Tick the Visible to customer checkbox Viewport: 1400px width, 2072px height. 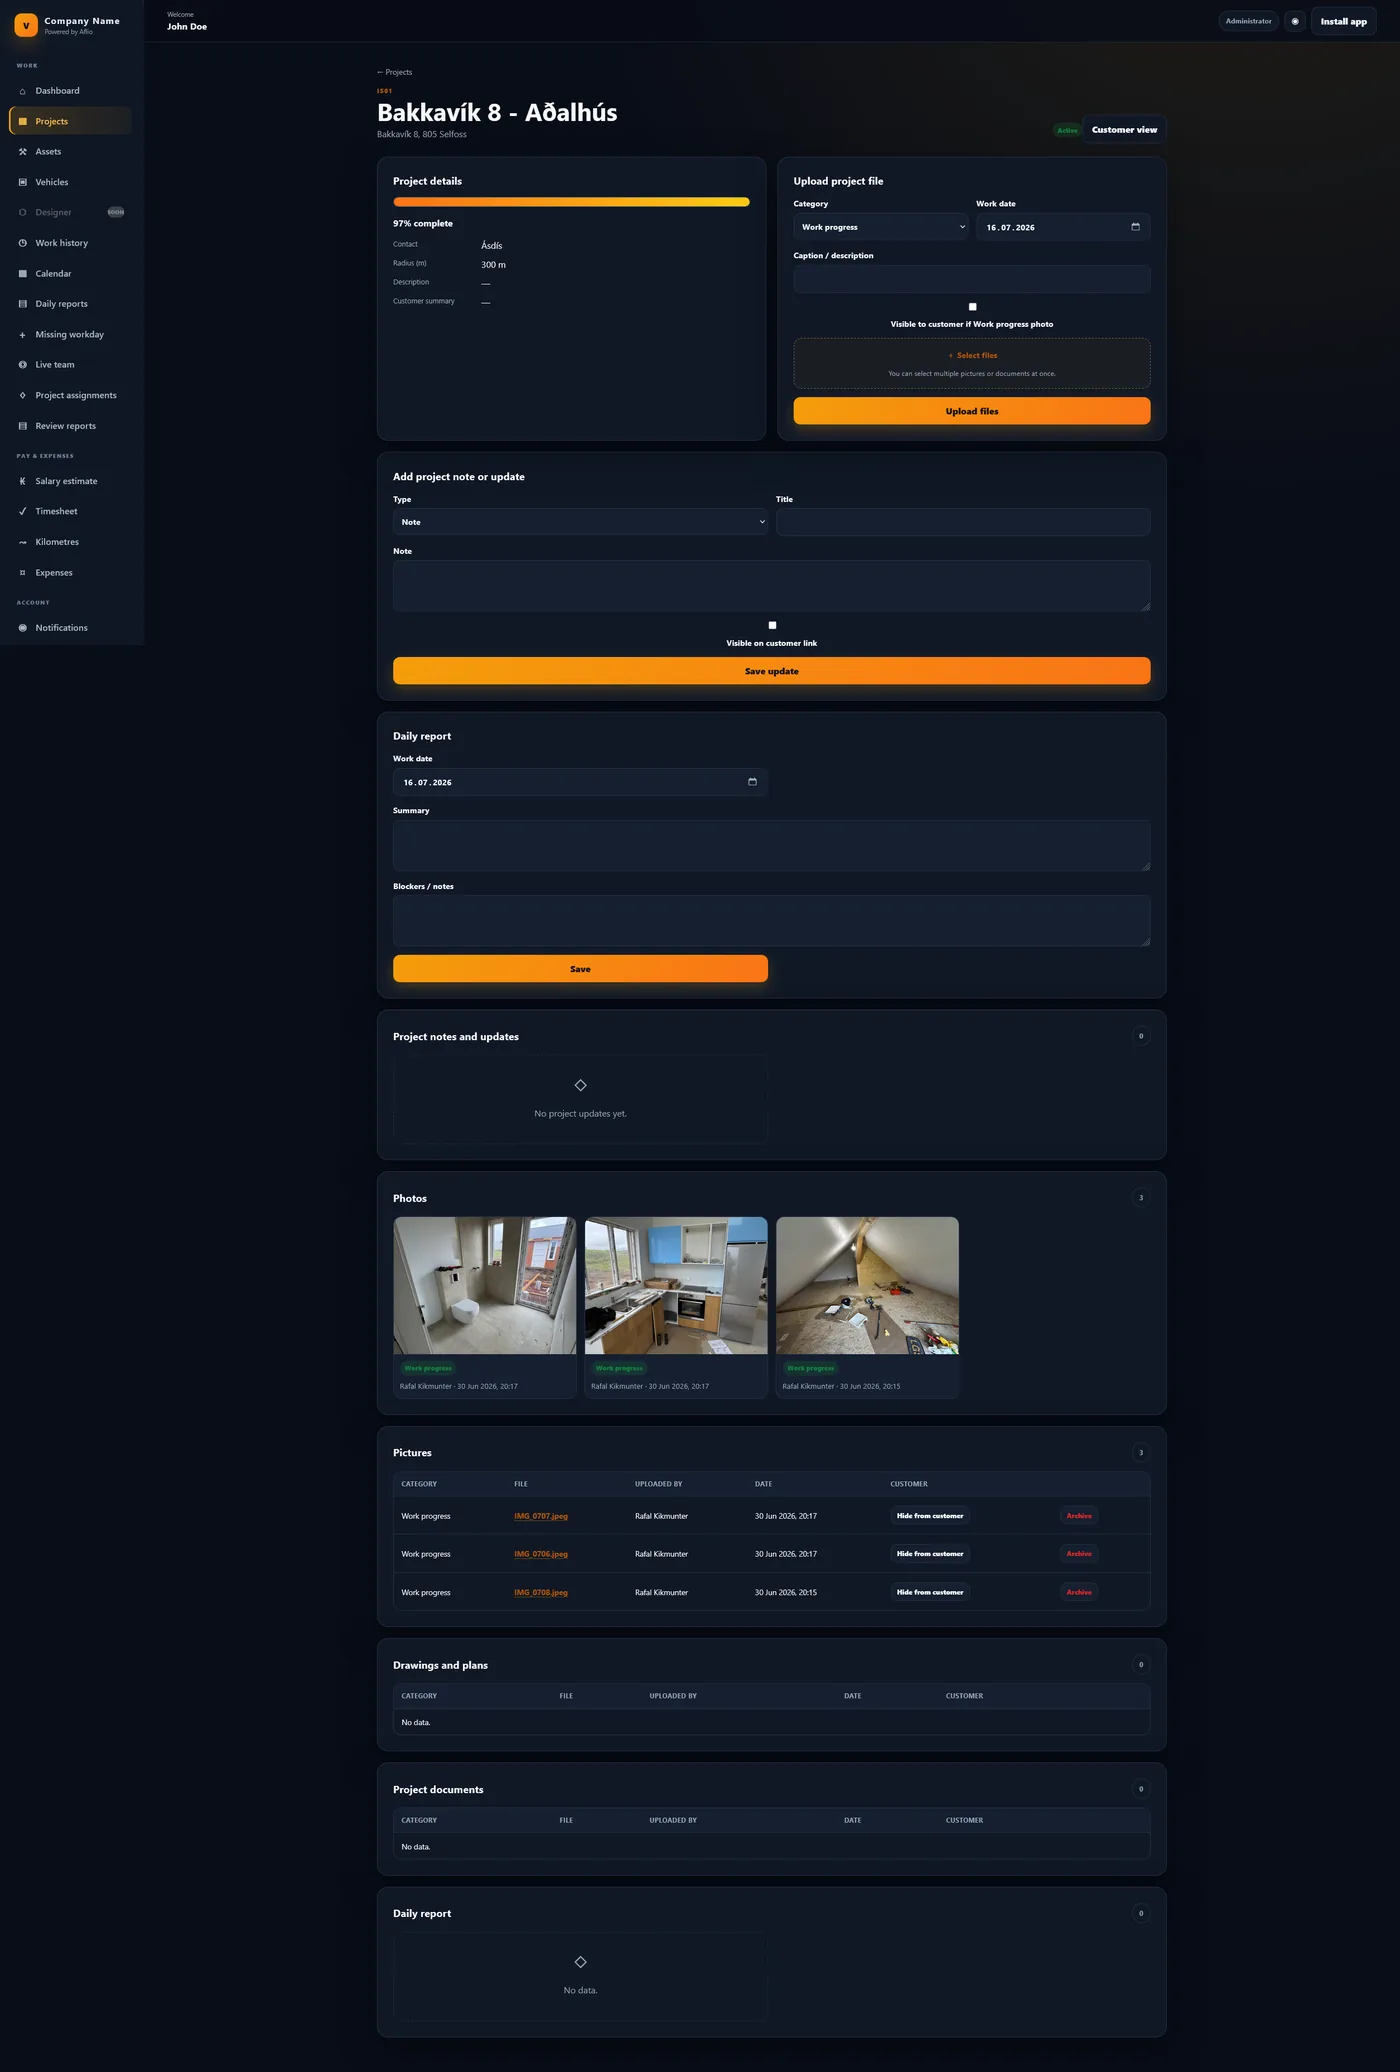tap(972, 307)
